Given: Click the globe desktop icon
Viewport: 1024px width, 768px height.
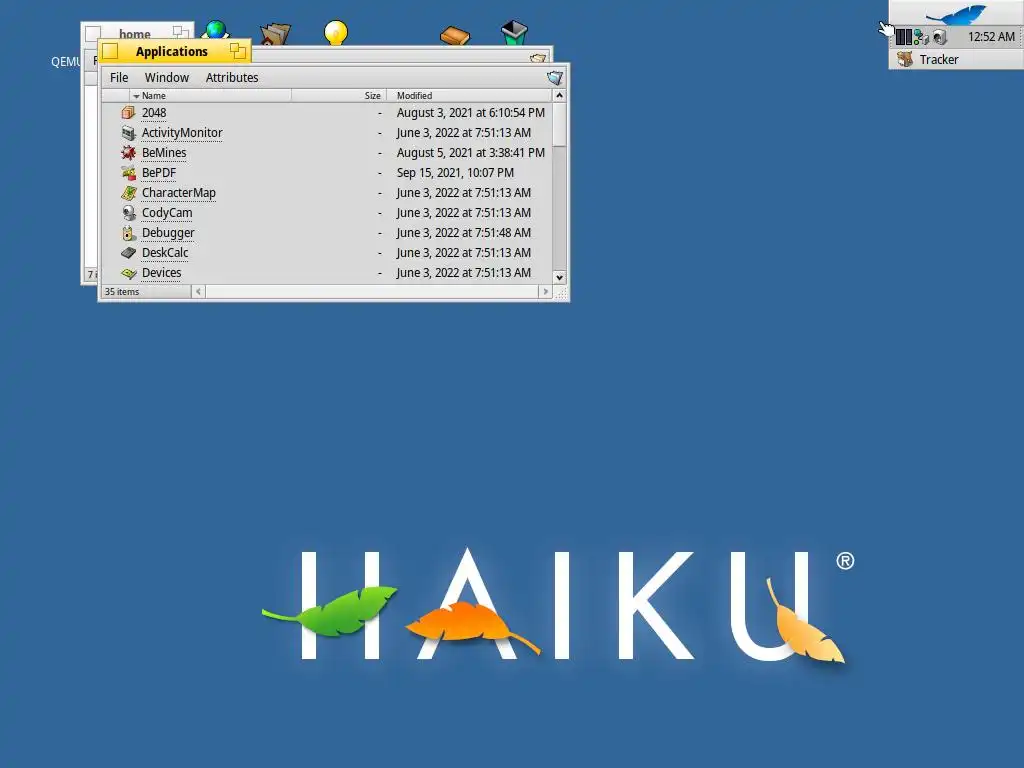Looking at the screenshot, I should point(216,30).
